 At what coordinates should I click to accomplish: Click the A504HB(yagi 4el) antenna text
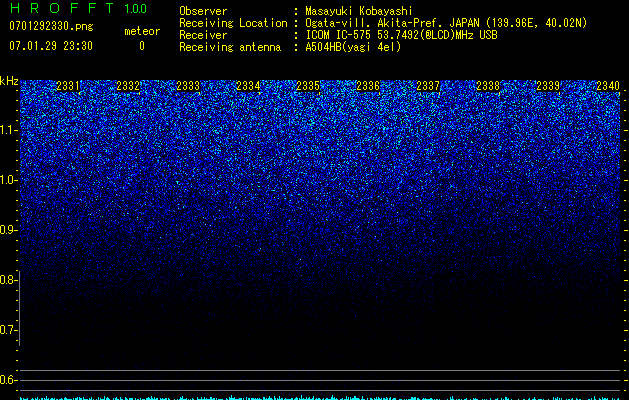tap(353, 47)
